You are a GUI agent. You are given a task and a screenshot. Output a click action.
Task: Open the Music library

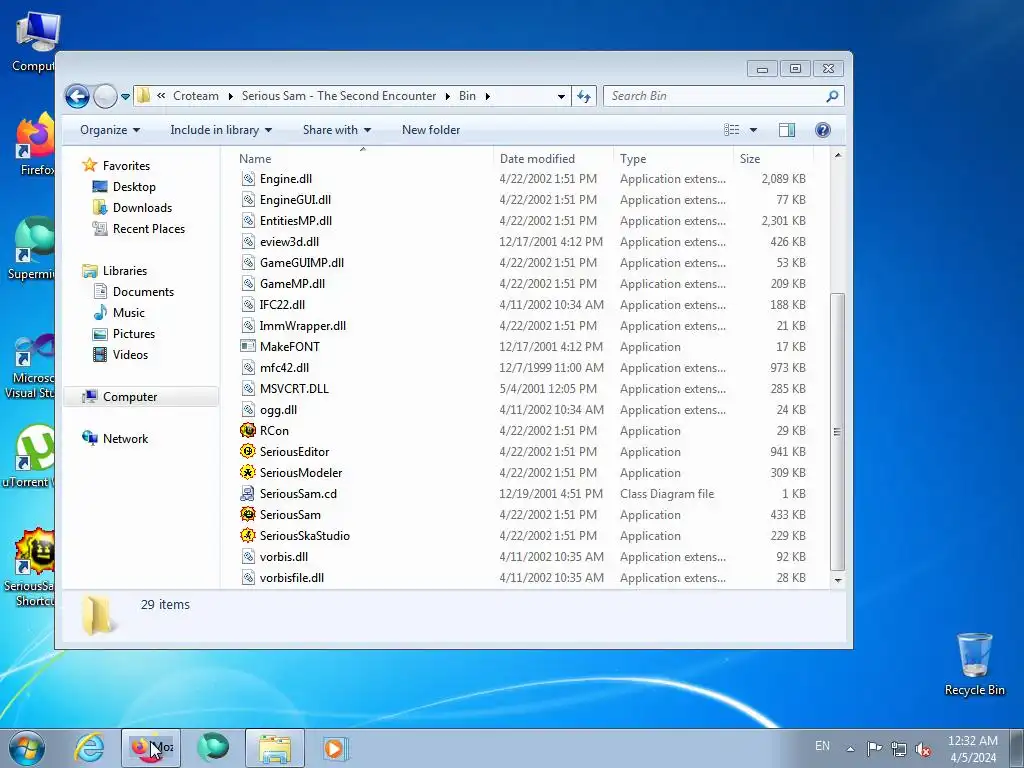click(x=129, y=313)
